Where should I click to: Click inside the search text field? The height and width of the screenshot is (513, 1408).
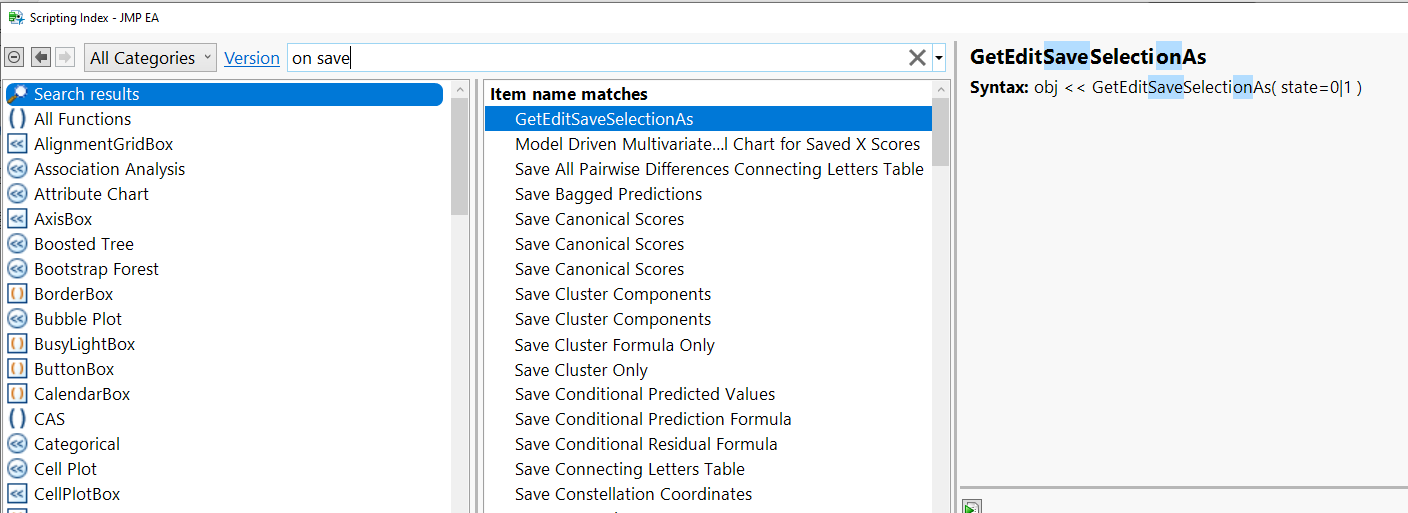tap(600, 58)
